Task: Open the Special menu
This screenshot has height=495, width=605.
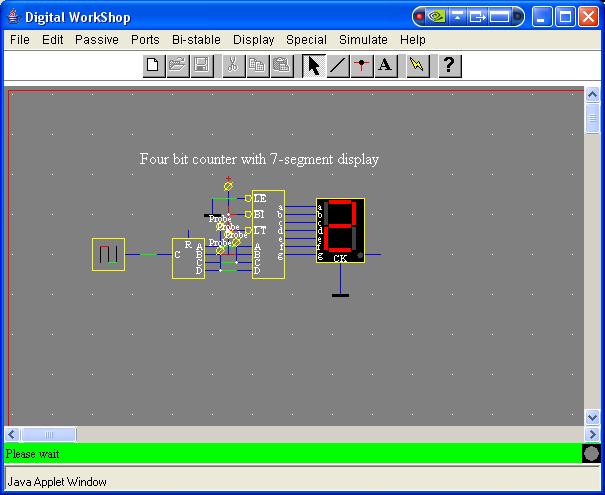Action: pos(306,40)
